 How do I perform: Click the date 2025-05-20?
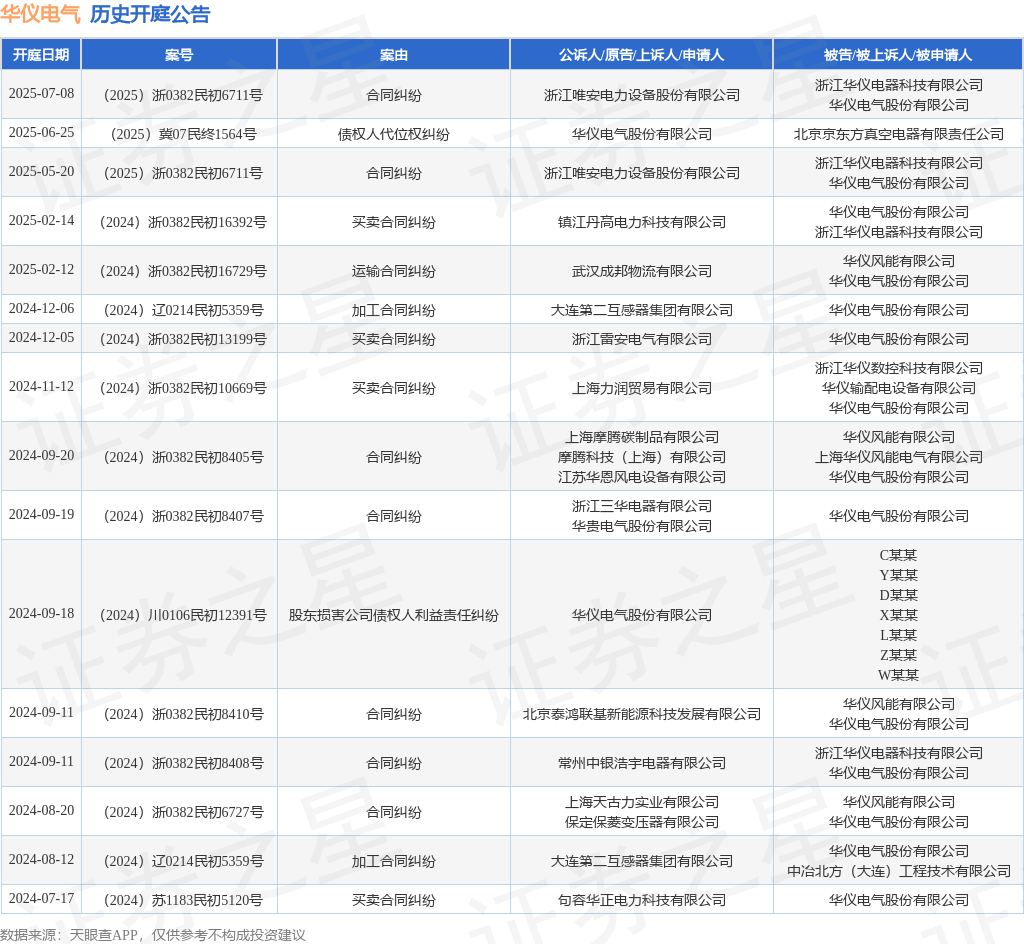coord(41,171)
